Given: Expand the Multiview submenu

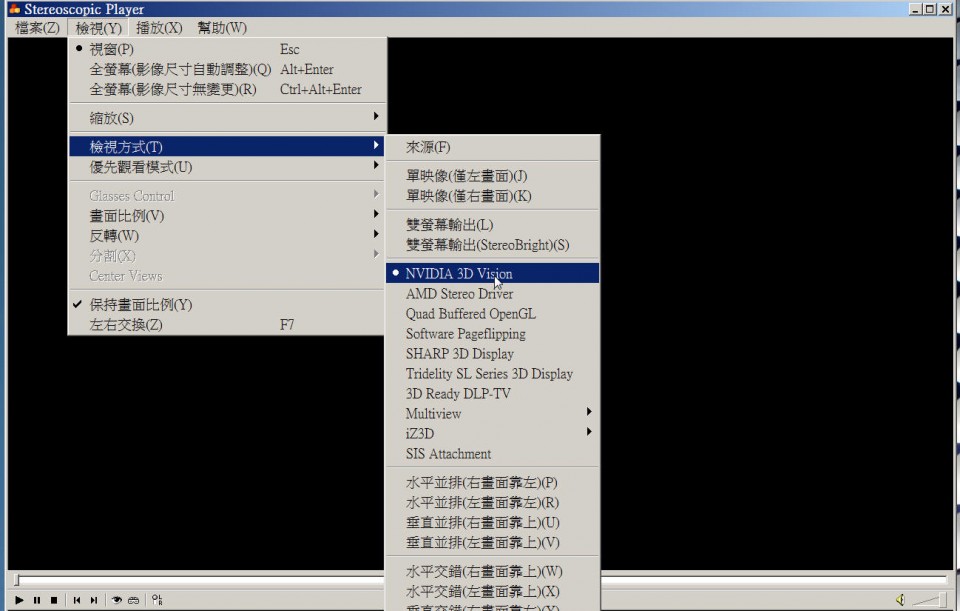Looking at the screenshot, I should [492, 414].
